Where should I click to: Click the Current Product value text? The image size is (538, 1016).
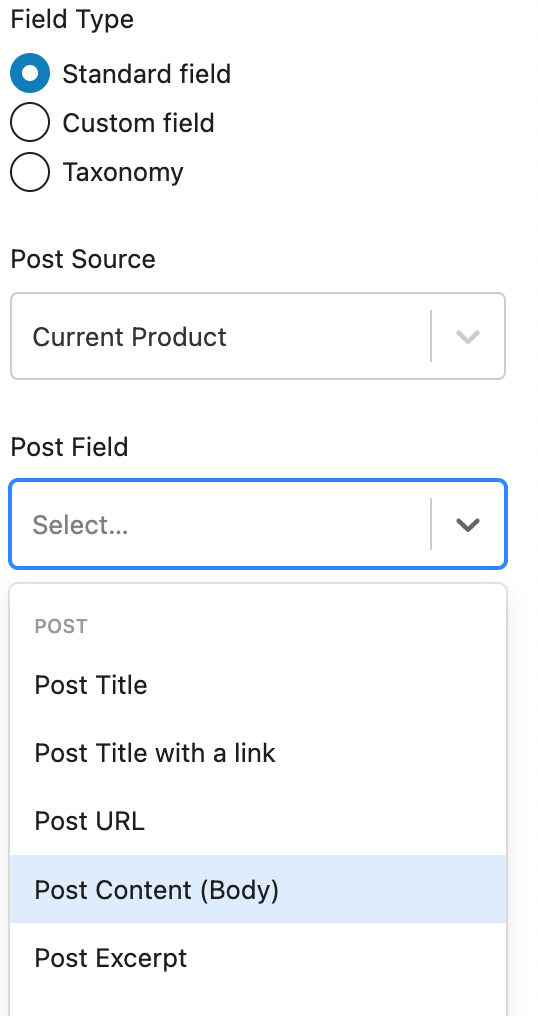click(130, 337)
